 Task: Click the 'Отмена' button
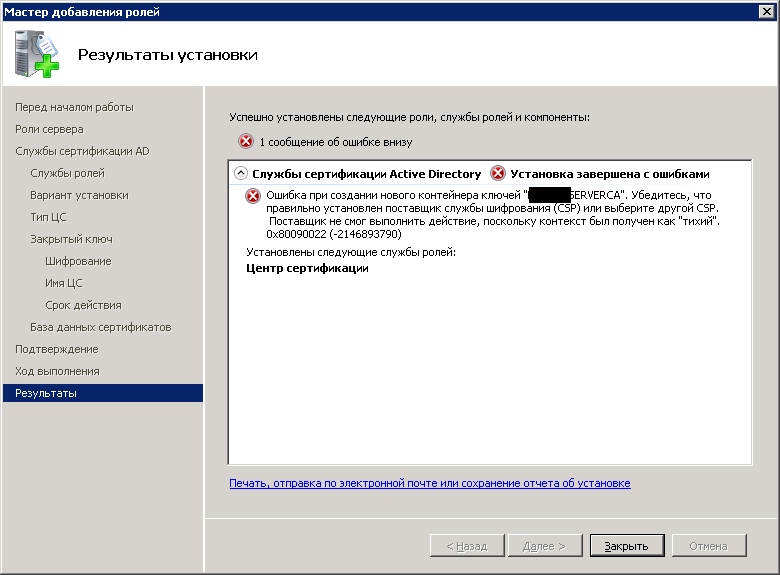pyautogui.click(x=708, y=546)
